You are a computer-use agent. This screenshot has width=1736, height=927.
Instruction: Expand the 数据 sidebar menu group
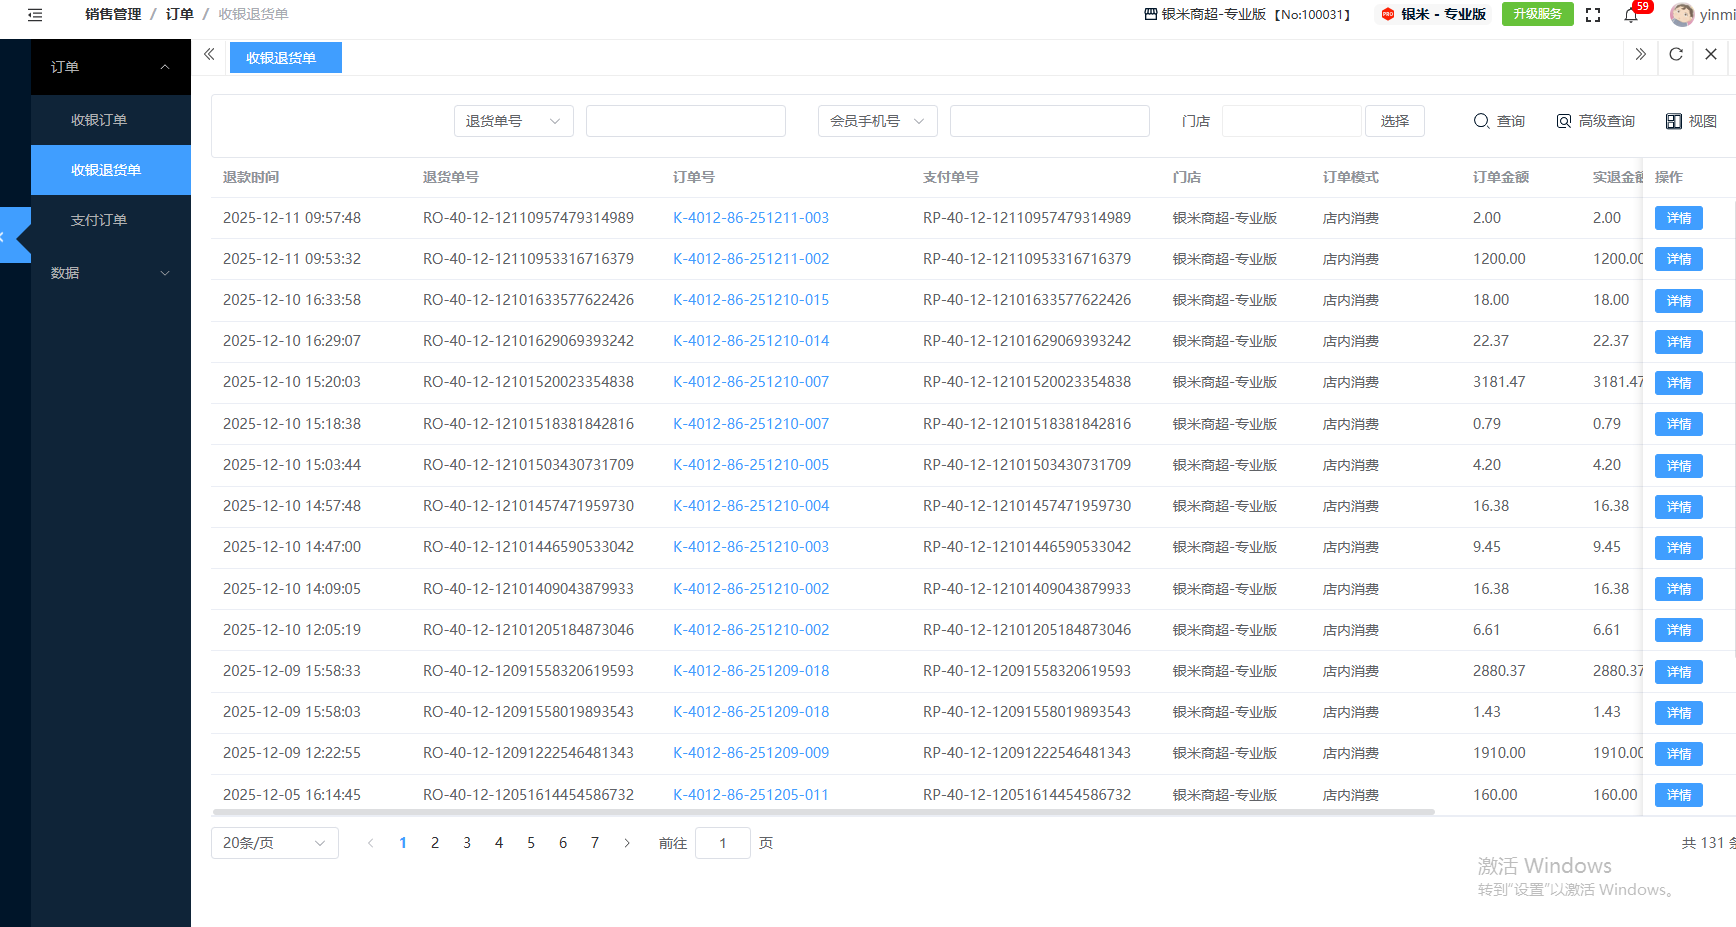[x=110, y=273]
